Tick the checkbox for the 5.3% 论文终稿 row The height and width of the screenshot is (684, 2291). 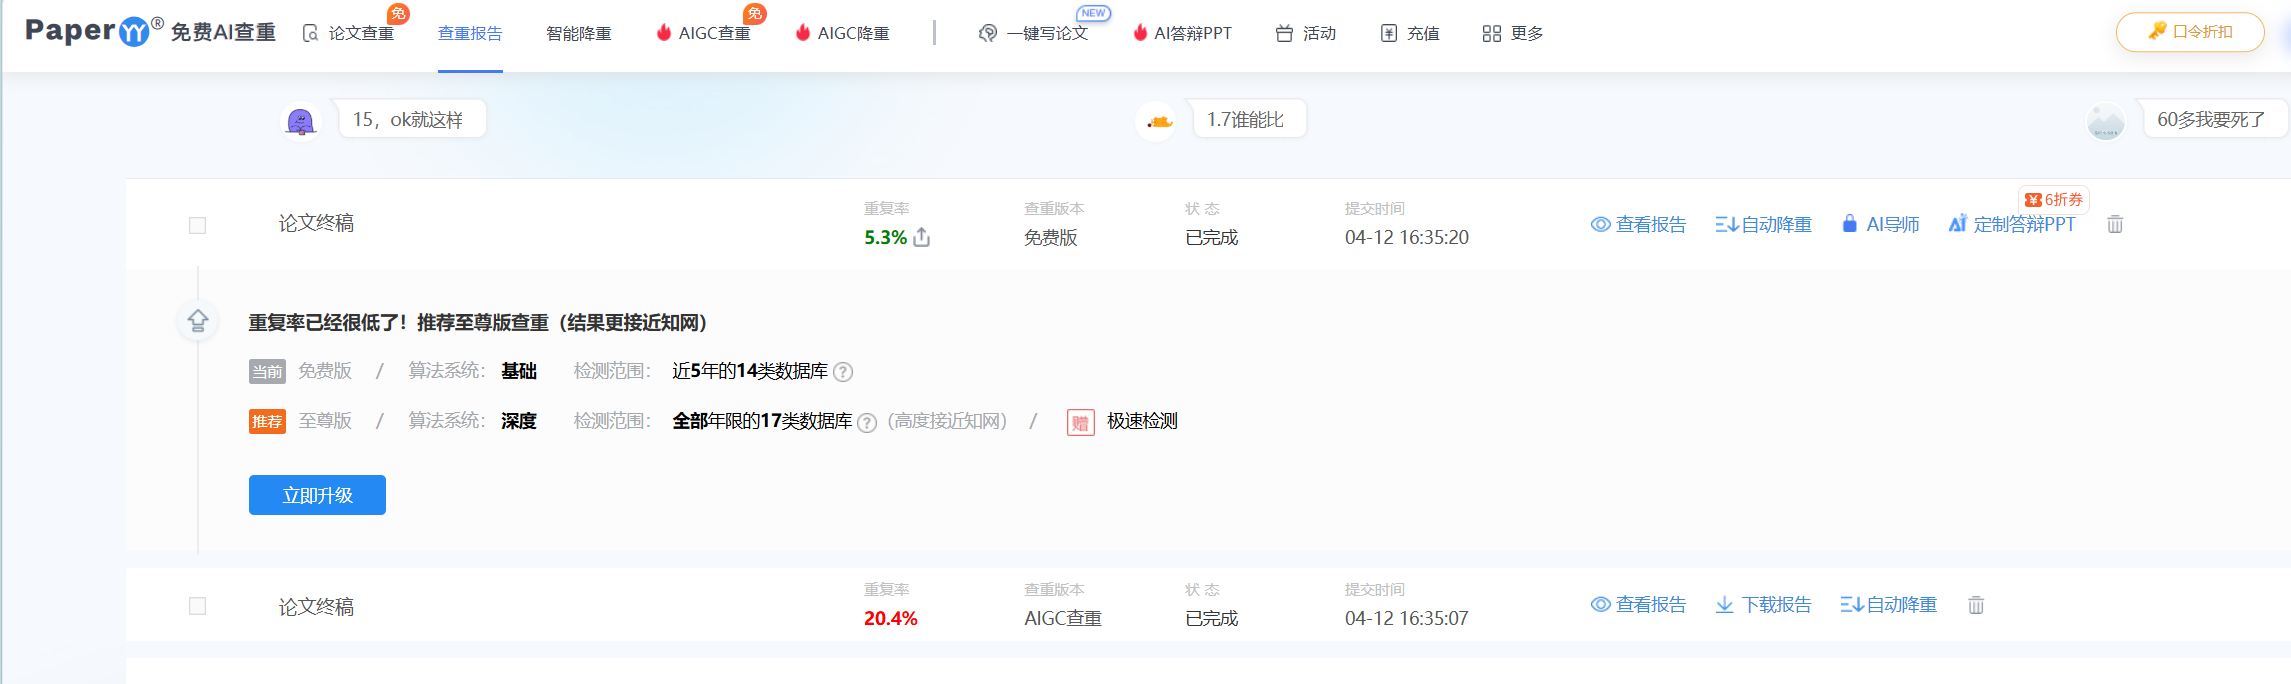point(197,225)
